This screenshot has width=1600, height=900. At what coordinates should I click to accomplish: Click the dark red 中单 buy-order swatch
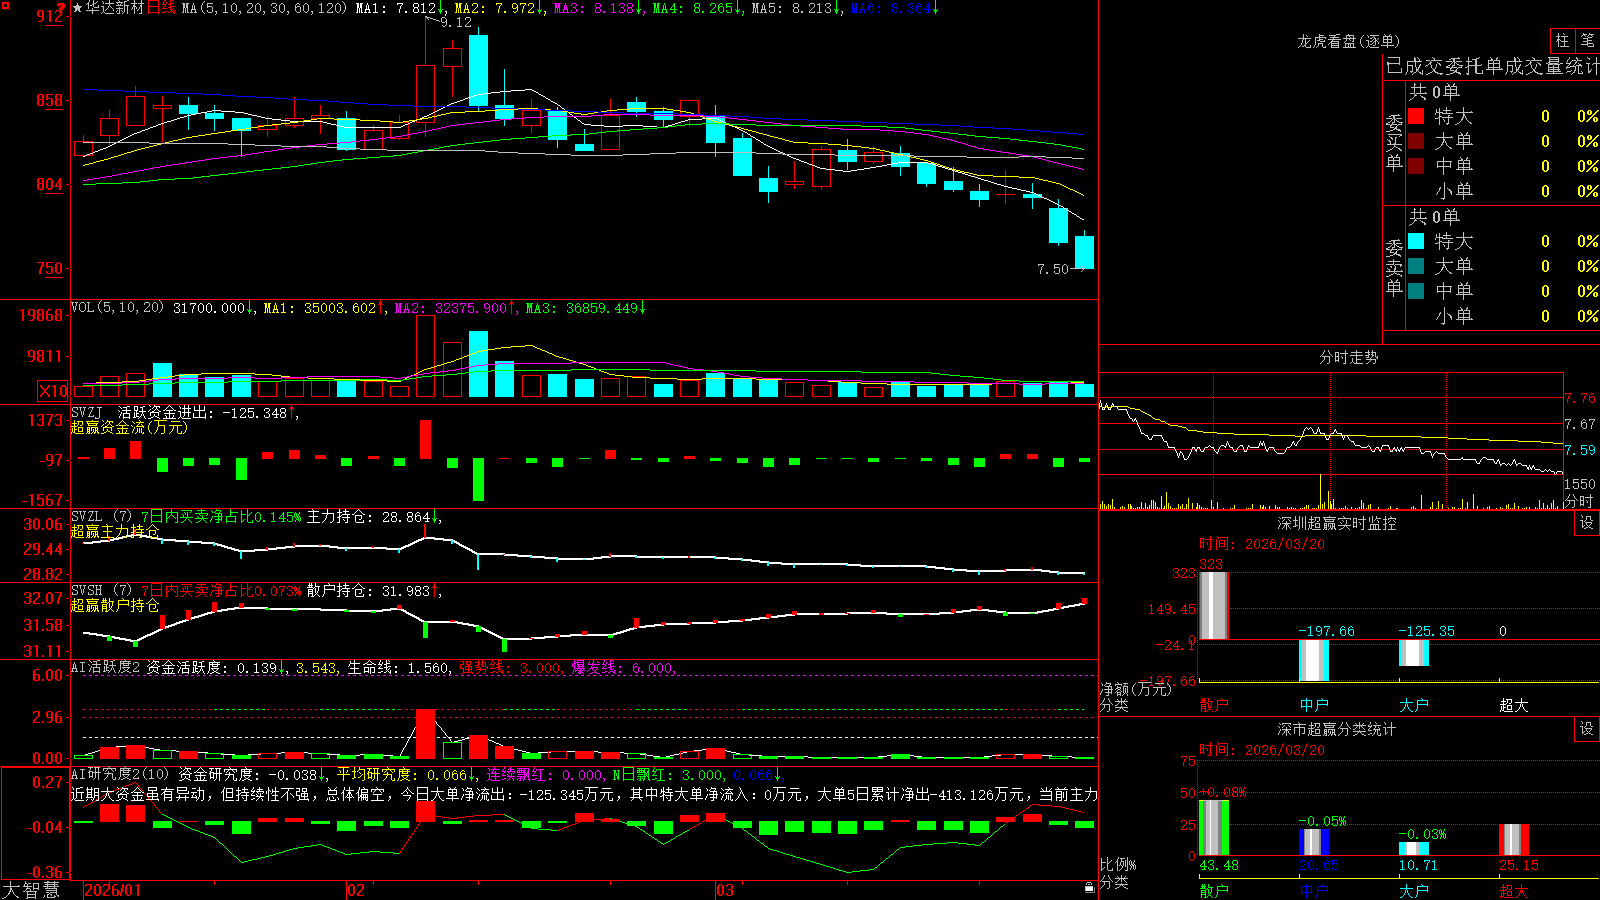click(x=1416, y=166)
